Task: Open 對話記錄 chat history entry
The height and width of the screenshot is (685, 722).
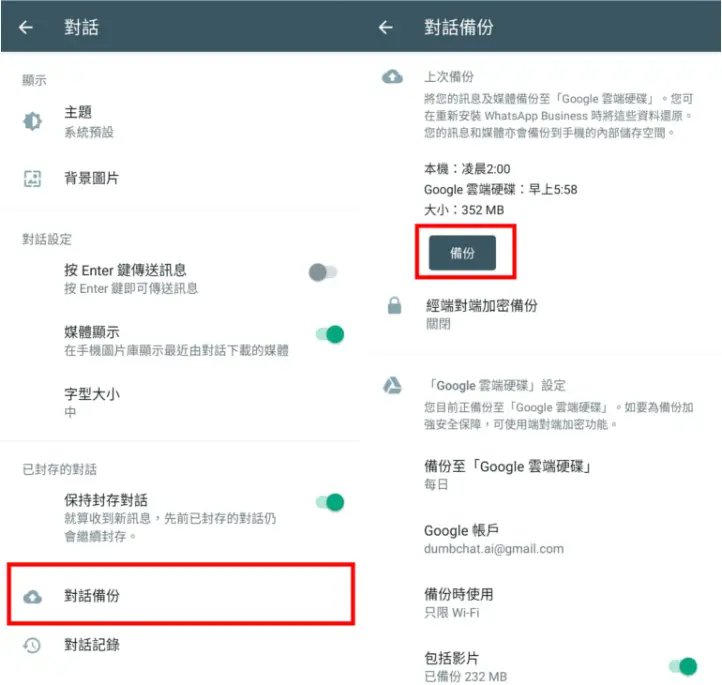Action: coord(180,645)
